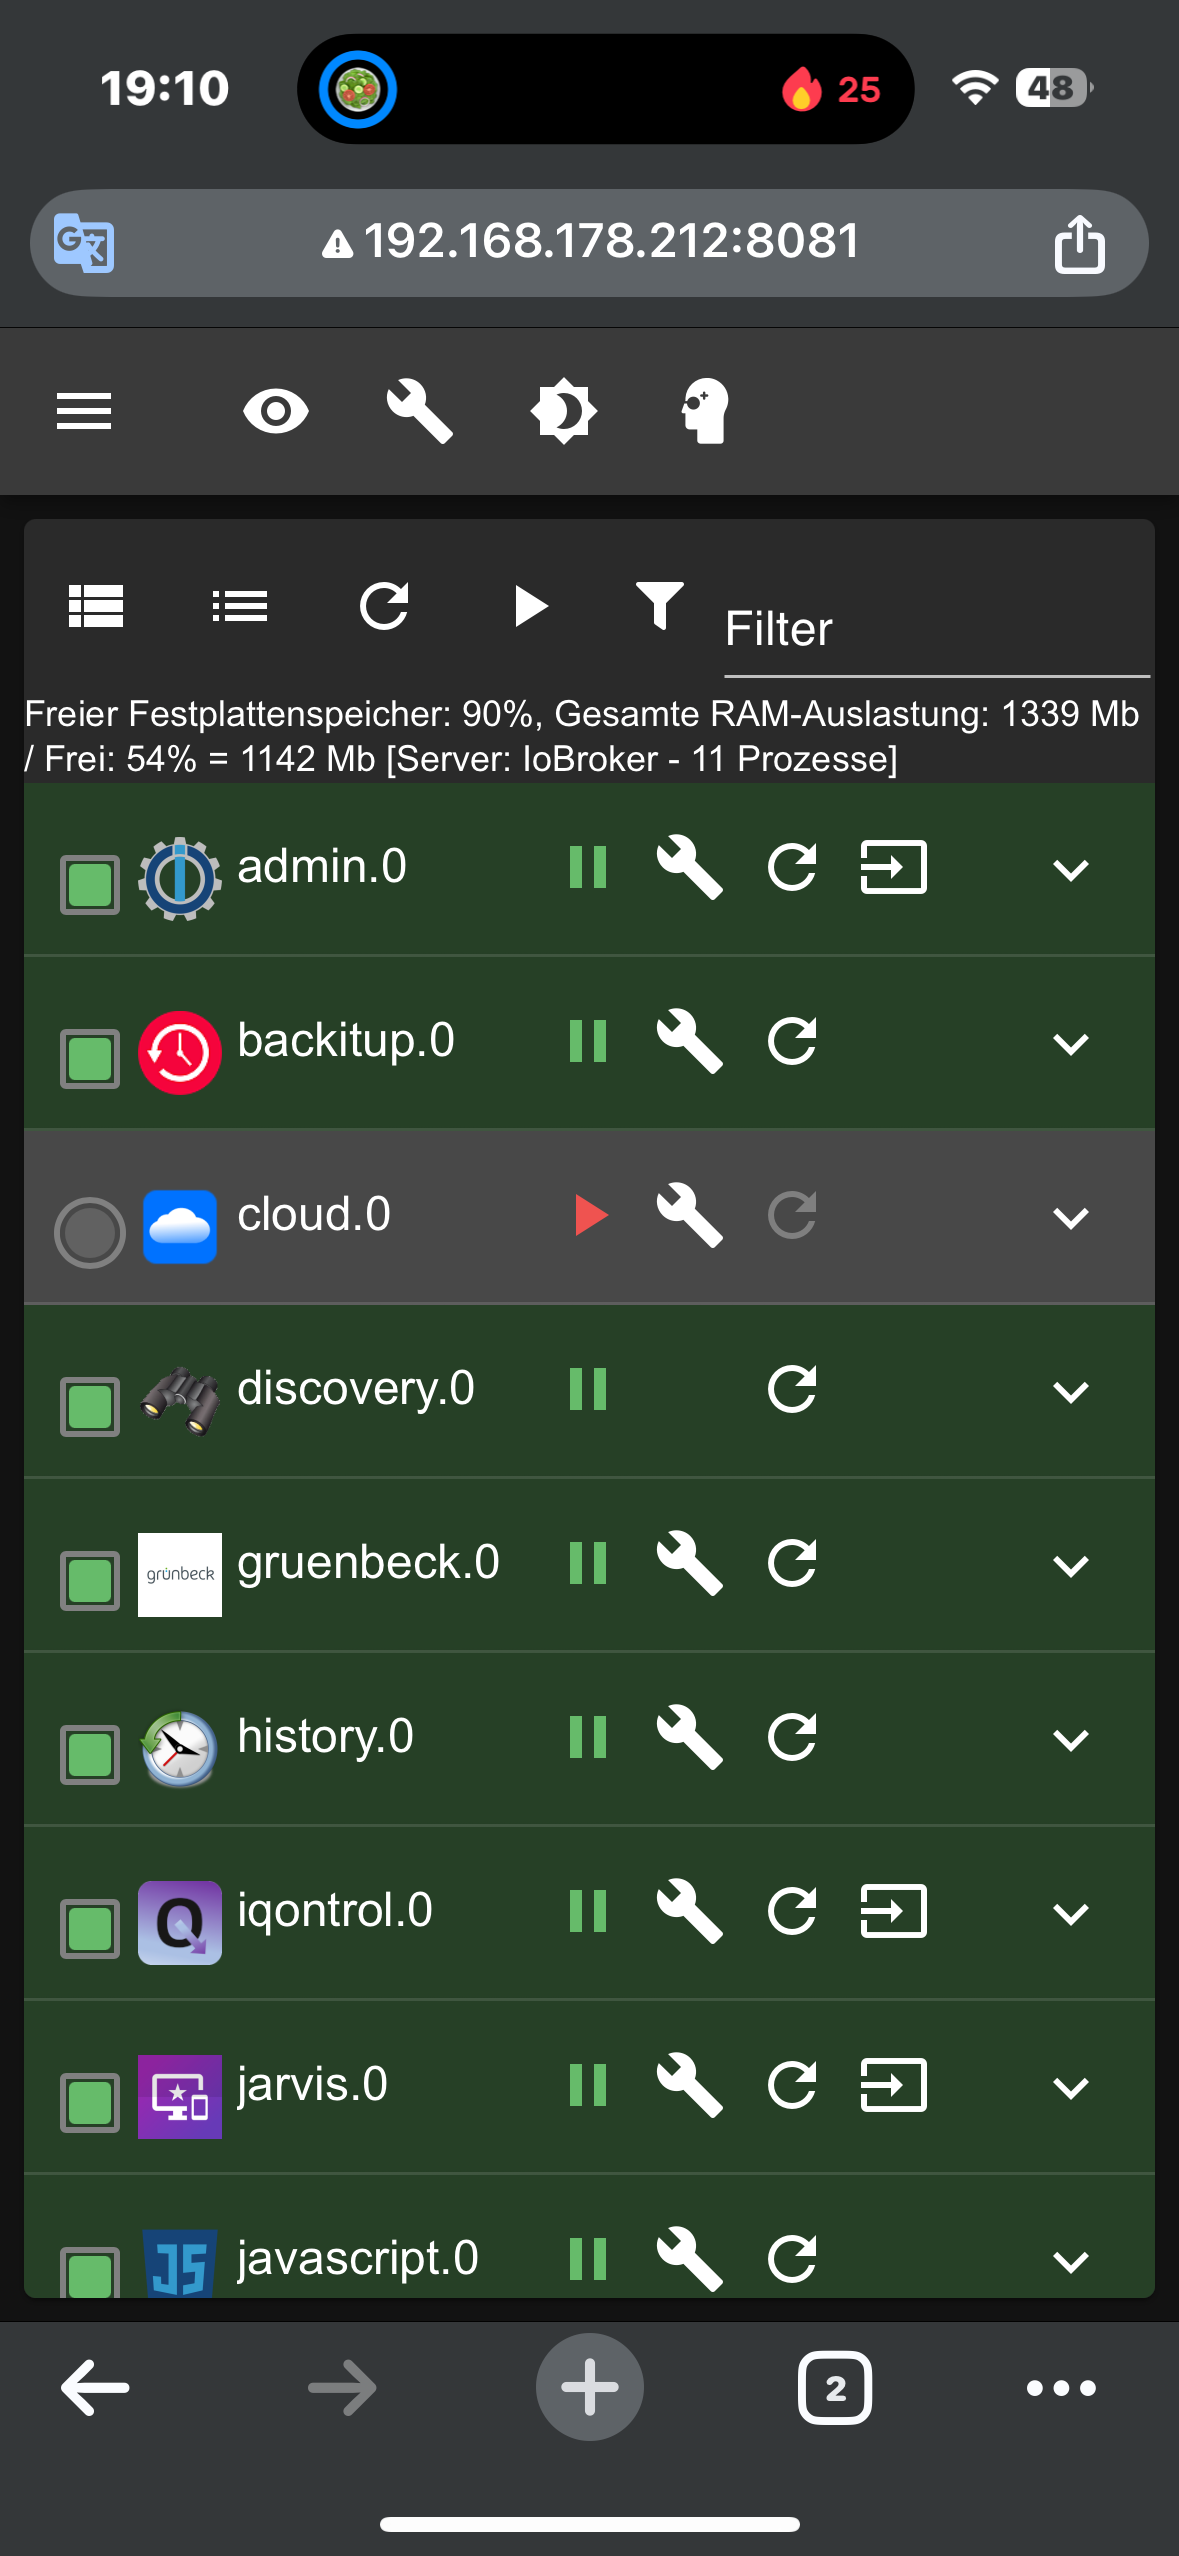The image size is (1179, 2556).
Task: Click the eye visibility icon in toolbar
Action: [x=275, y=411]
